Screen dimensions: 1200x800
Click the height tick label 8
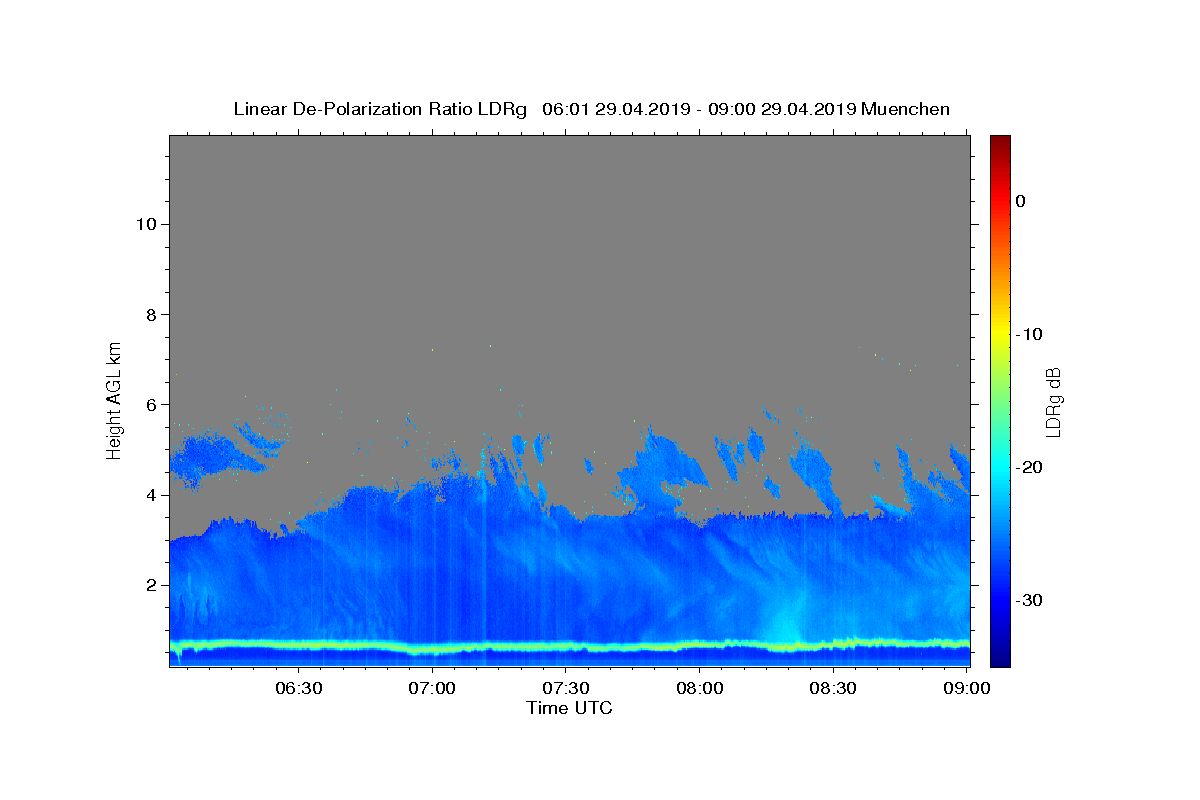pyautogui.click(x=150, y=314)
